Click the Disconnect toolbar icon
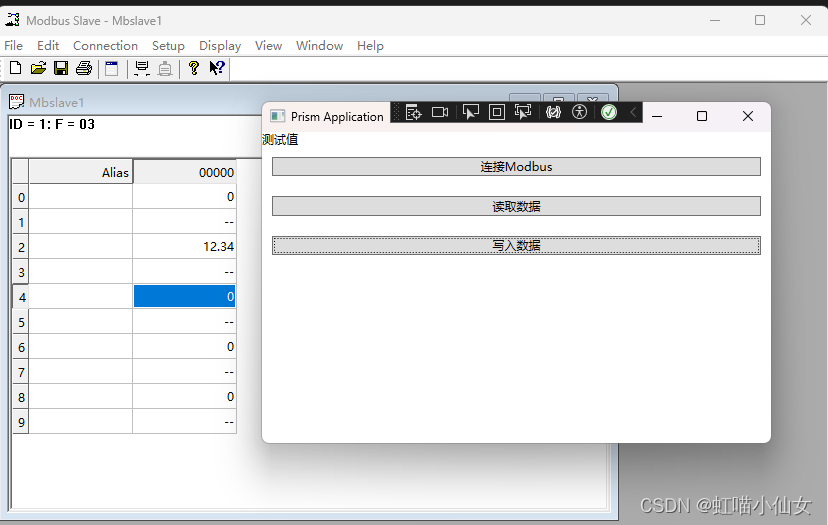This screenshot has width=828, height=525. click(165, 68)
